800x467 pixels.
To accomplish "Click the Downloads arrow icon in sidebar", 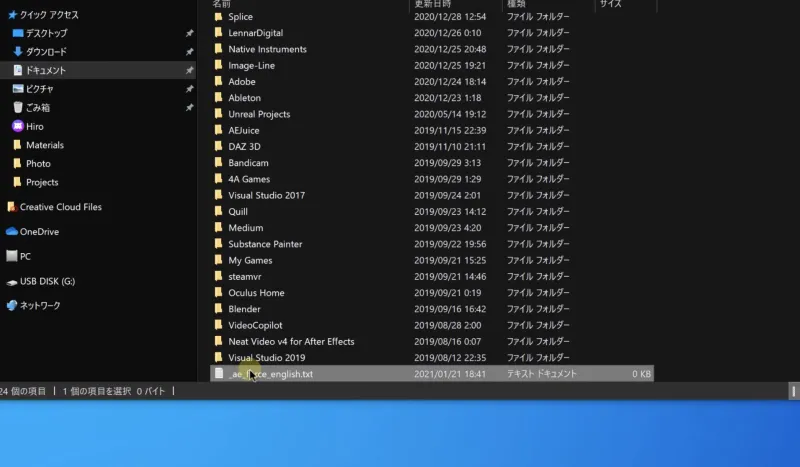I will (18, 52).
